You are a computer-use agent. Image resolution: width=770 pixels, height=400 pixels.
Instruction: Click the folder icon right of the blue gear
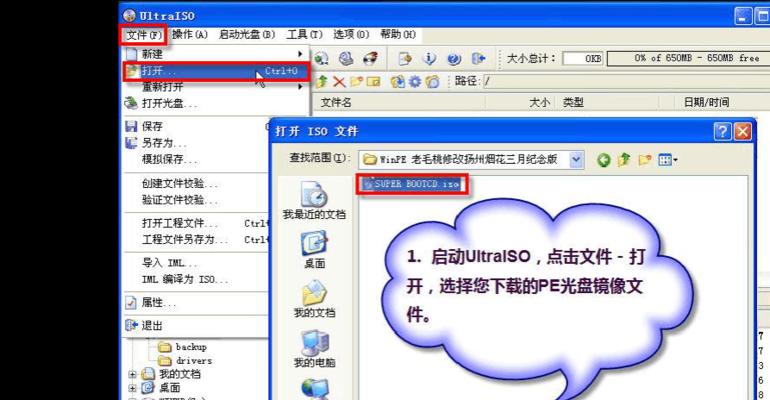click(433, 81)
